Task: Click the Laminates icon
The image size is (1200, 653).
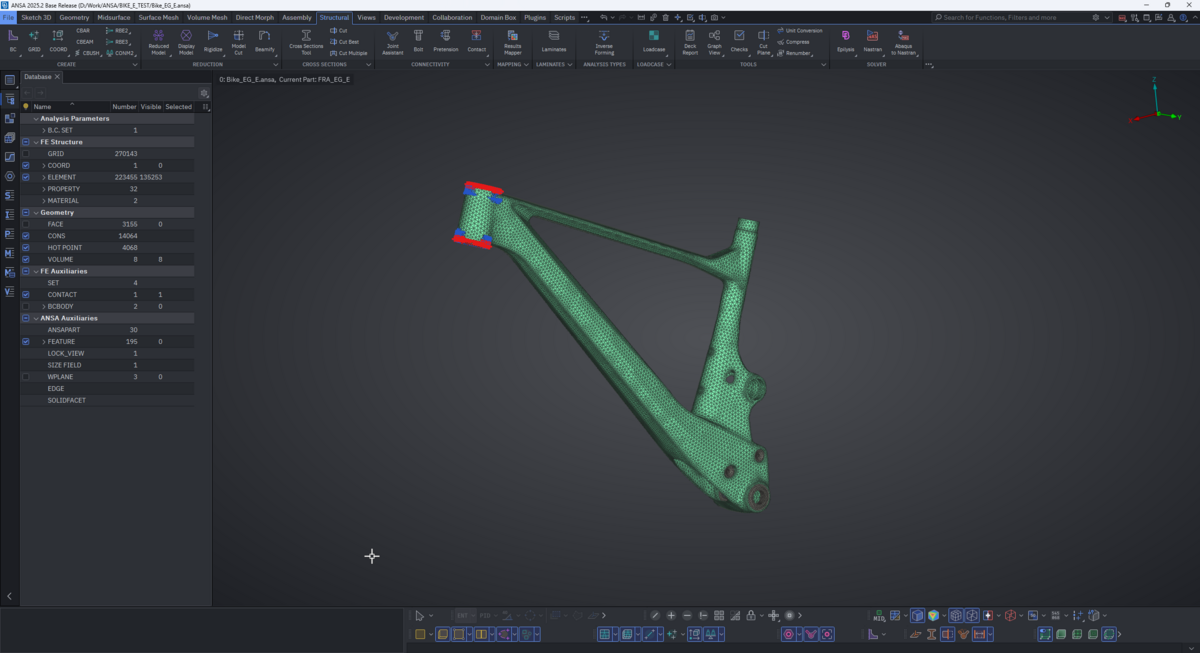Action: click(553, 36)
